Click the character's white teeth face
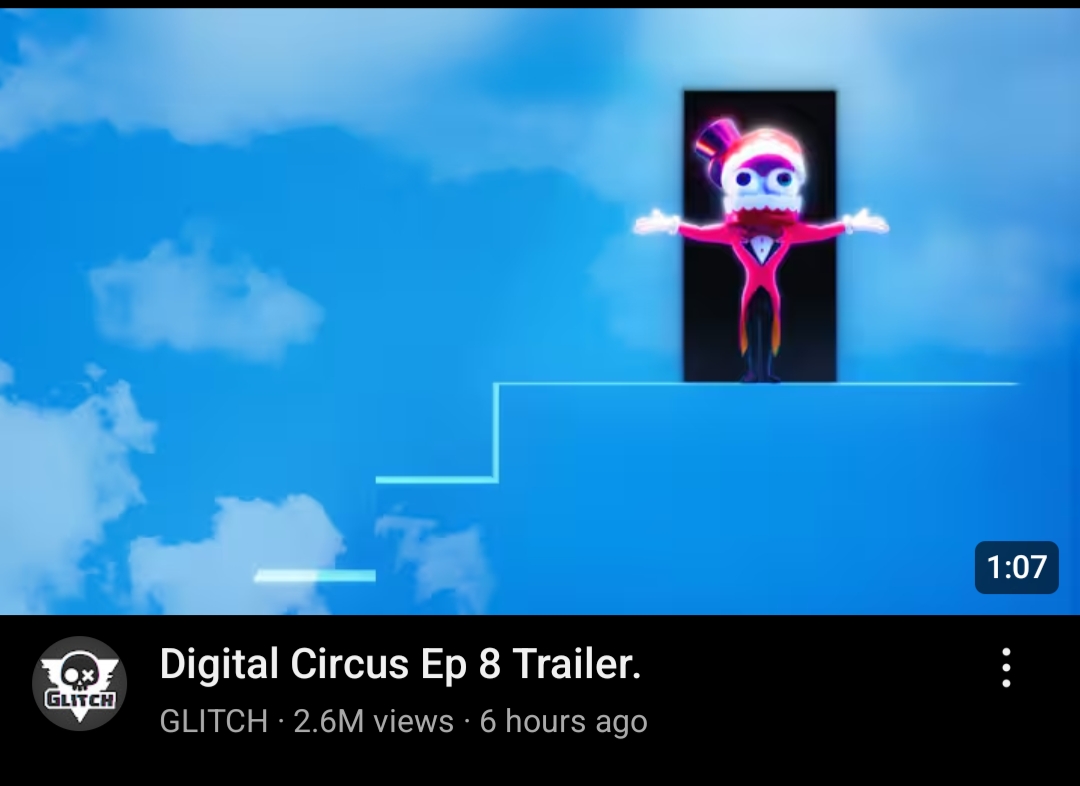Image resolution: width=1080 pixels, height=786 pixels. tap(762, 184)
